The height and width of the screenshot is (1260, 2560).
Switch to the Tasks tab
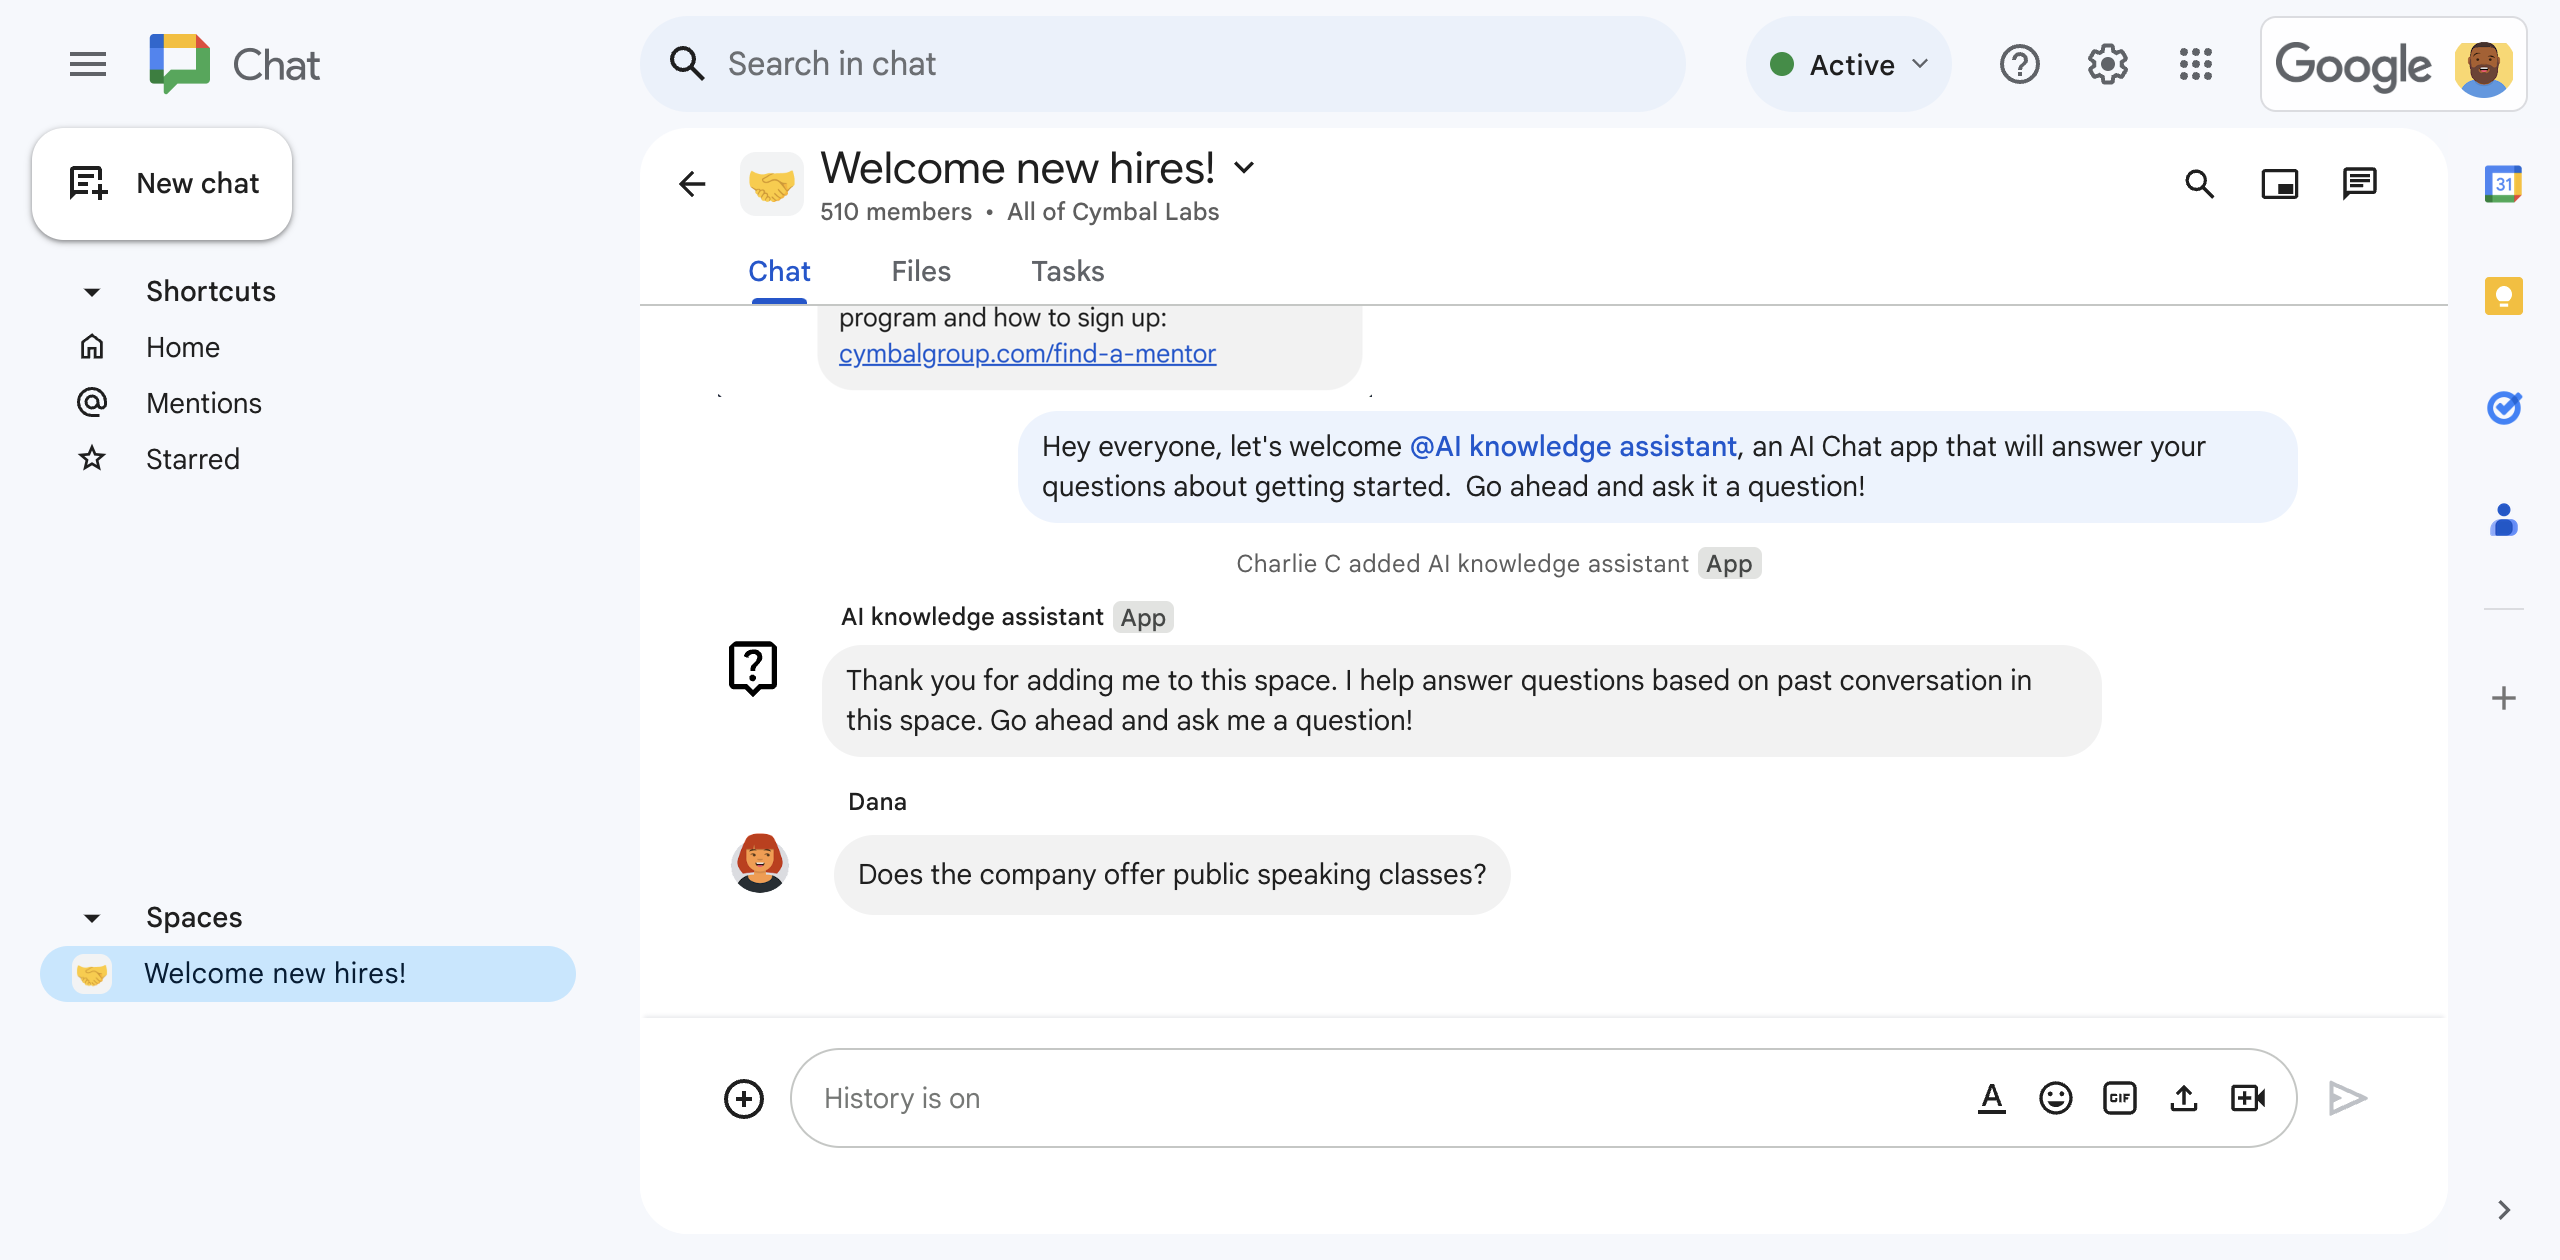(1068, 271)
